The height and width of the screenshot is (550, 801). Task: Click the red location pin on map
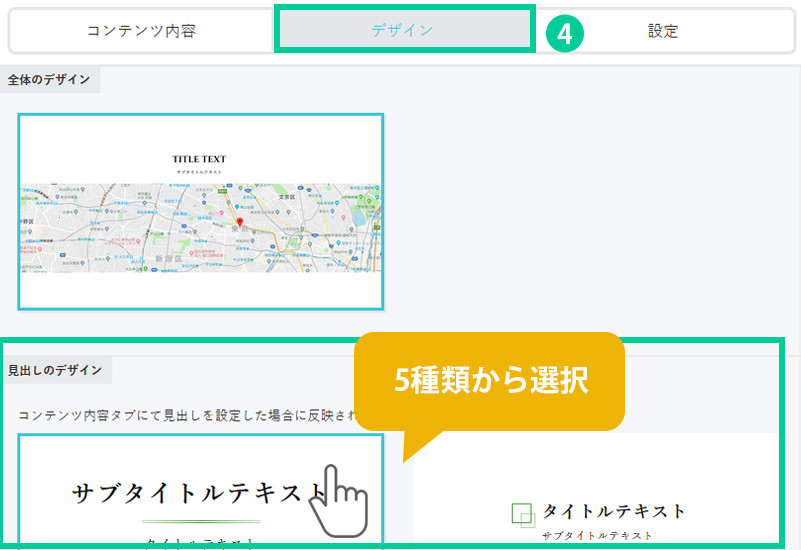pos(238,223)
